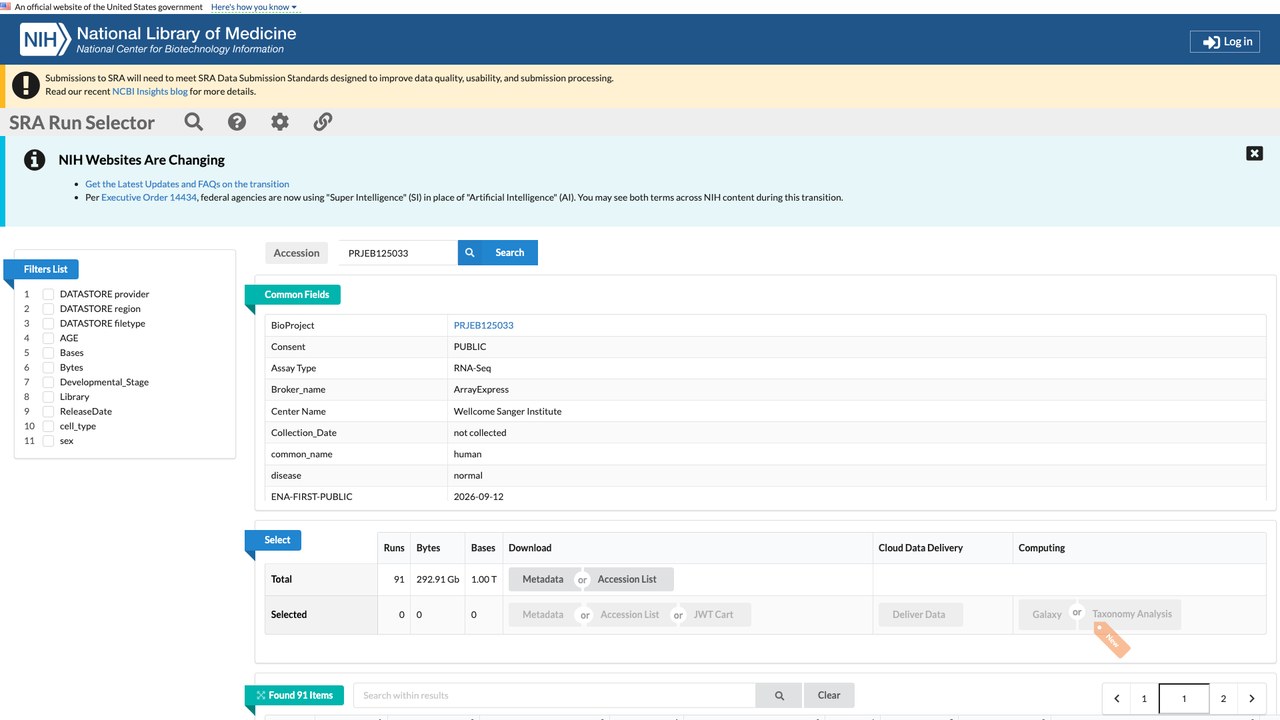Click the Clear button for results search
The width and height of the screenshot is (1280, 720).
click(829, 695)
